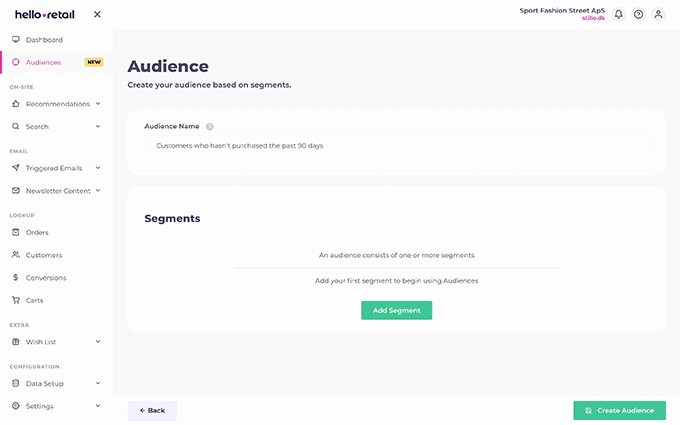Expand the Triggered Emails chevron
The height and width of the screenshot is (425, 680).
coord(98,168)
